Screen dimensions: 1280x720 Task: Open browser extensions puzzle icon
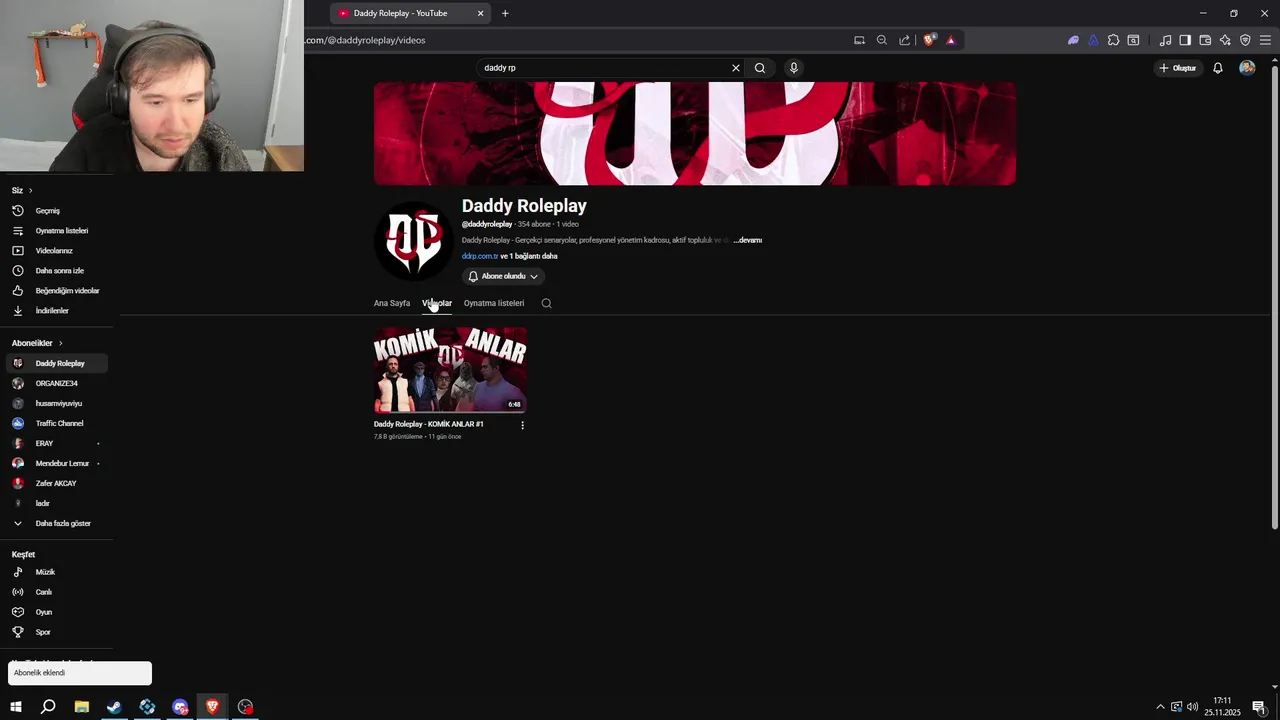click(1113, 40)
